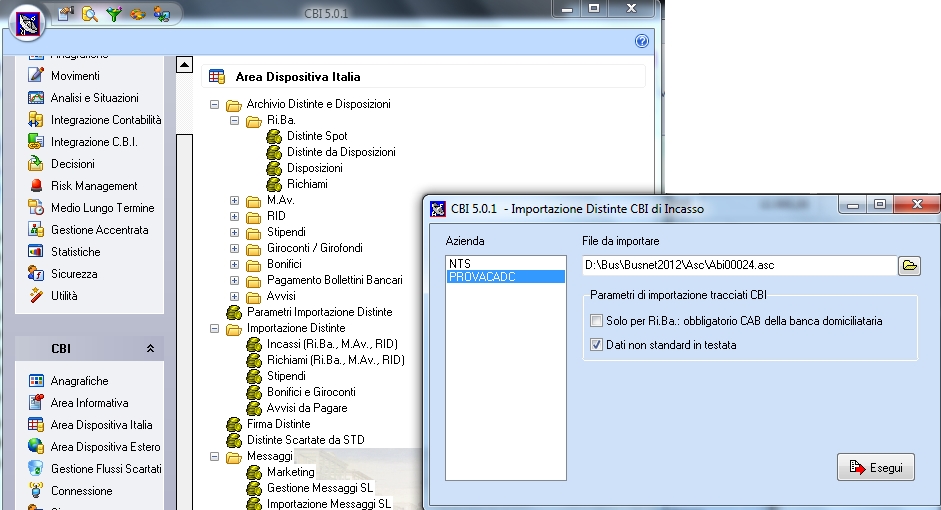941x510 pixels.
Task: Click the Firma Distinte icon
Action: click(x=234, y=424)
